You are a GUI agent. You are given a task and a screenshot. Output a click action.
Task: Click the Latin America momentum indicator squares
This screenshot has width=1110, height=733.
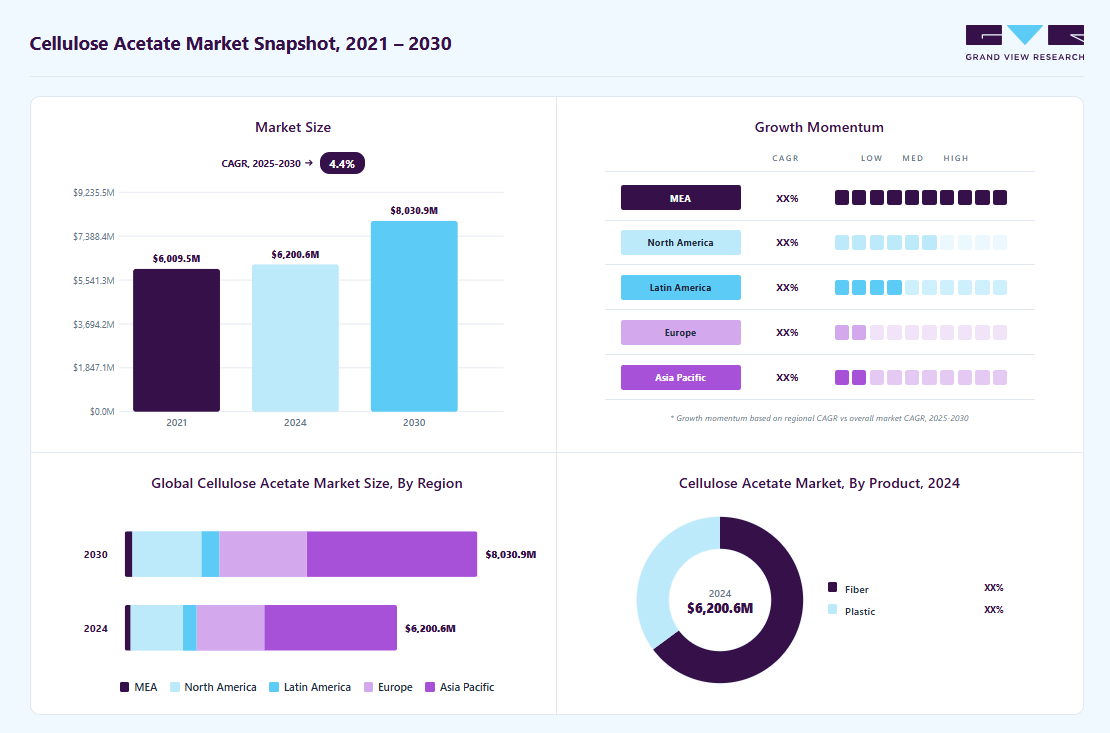(x=920, y=288)
